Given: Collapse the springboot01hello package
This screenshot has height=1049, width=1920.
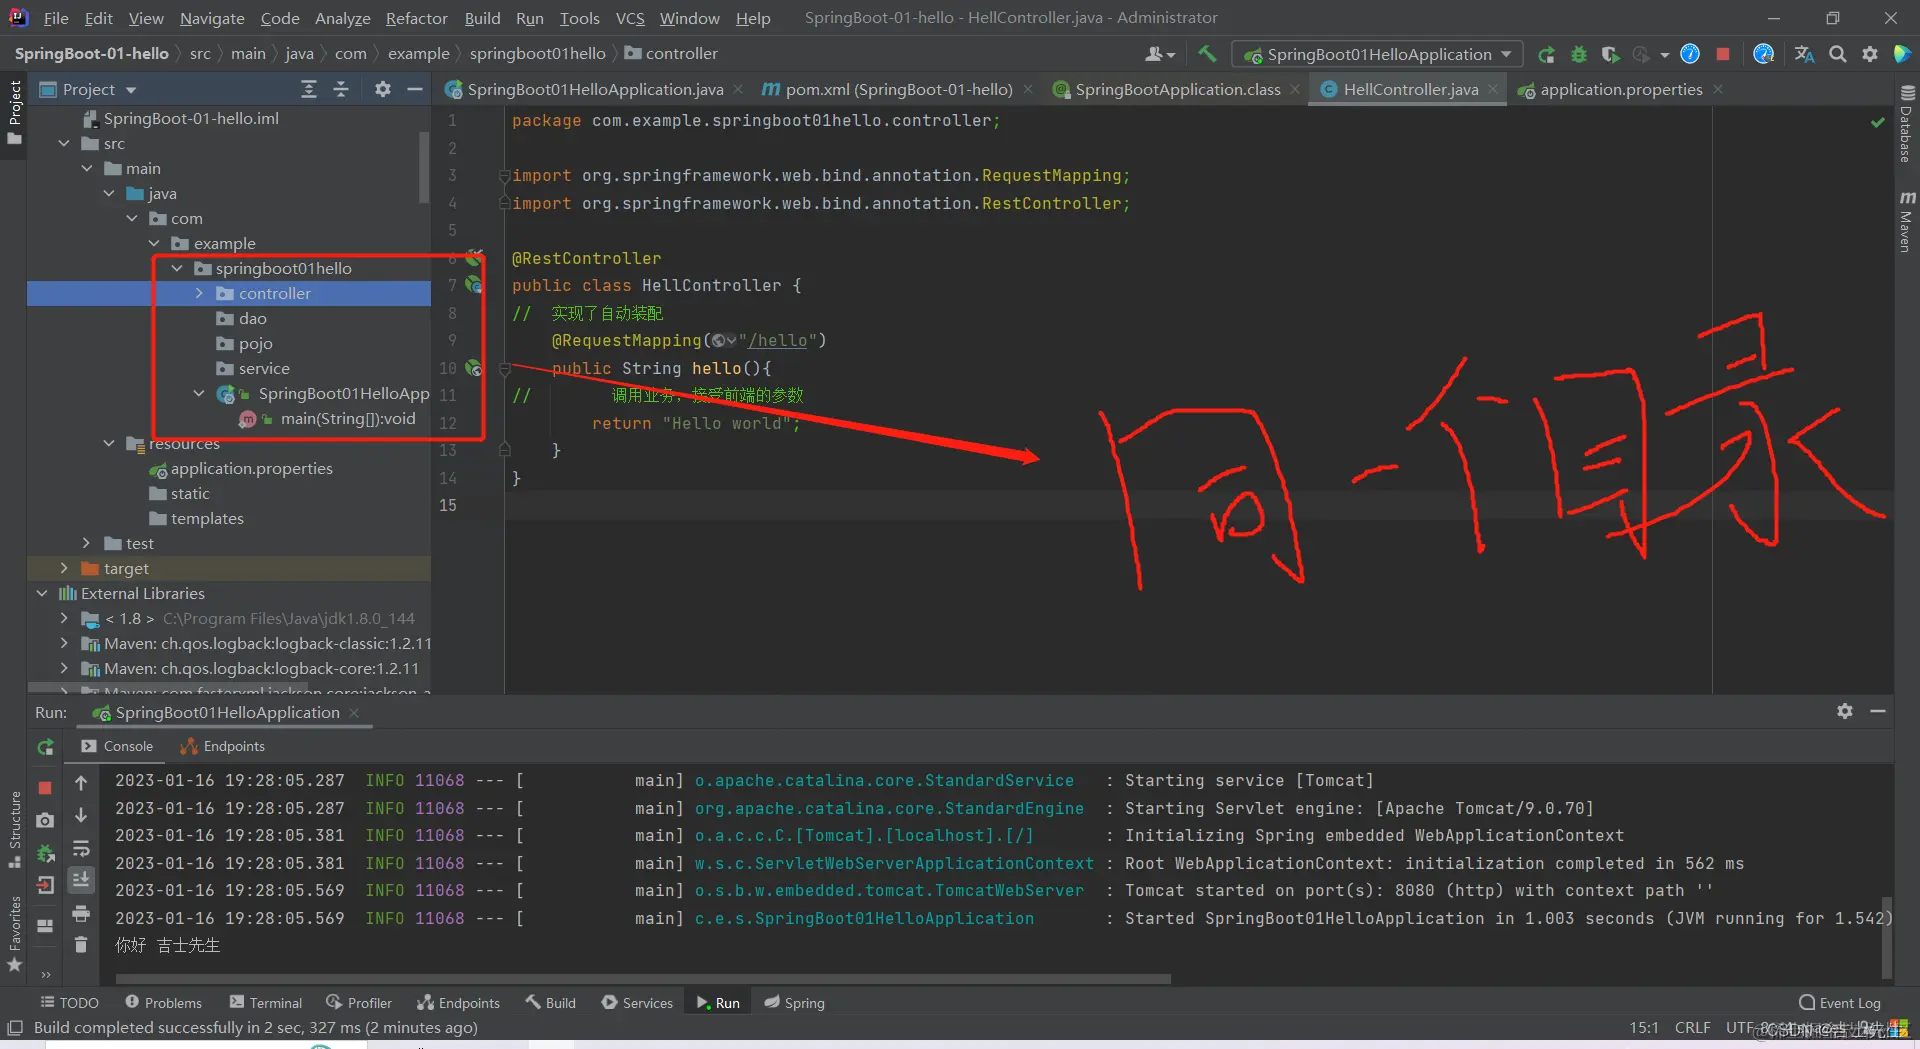Looking at the screenshot, I should coord(177,269).
